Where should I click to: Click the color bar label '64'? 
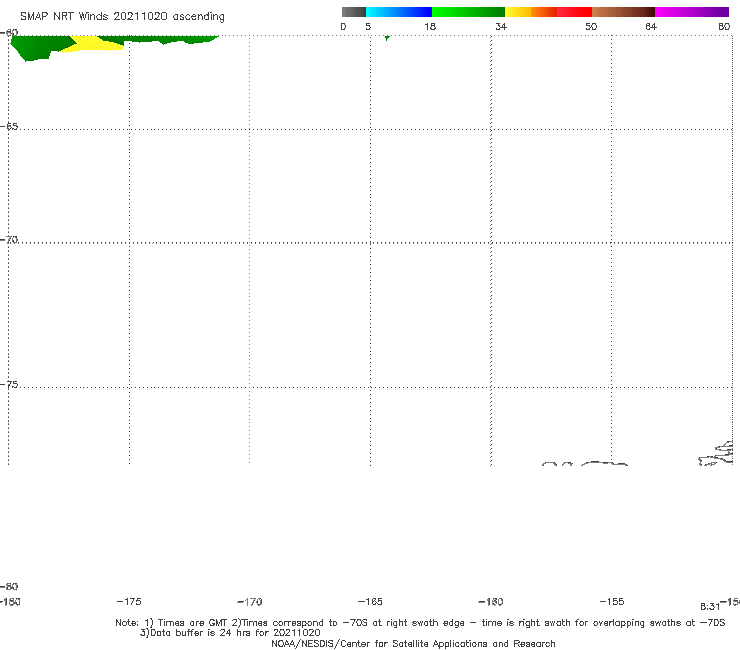tap(651, 26)
